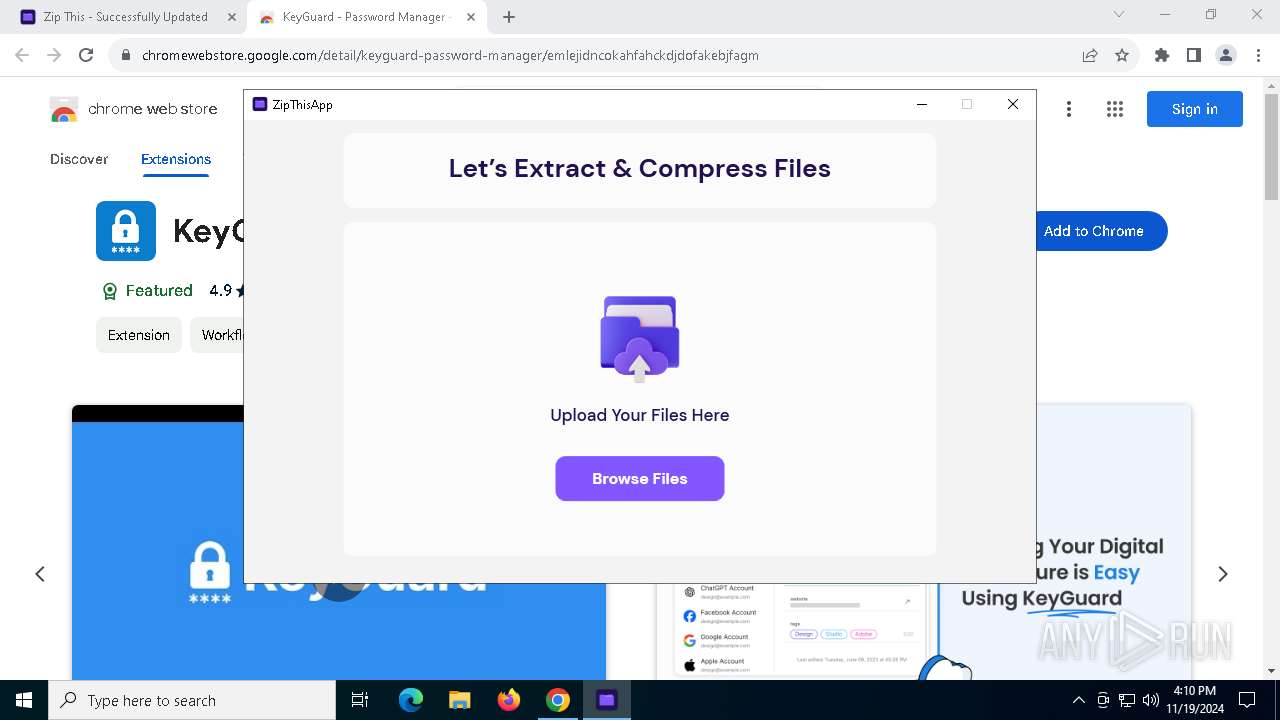Bookmark this page with star icon
This screenshot has height=720, width=1280.
[1122, 55]
